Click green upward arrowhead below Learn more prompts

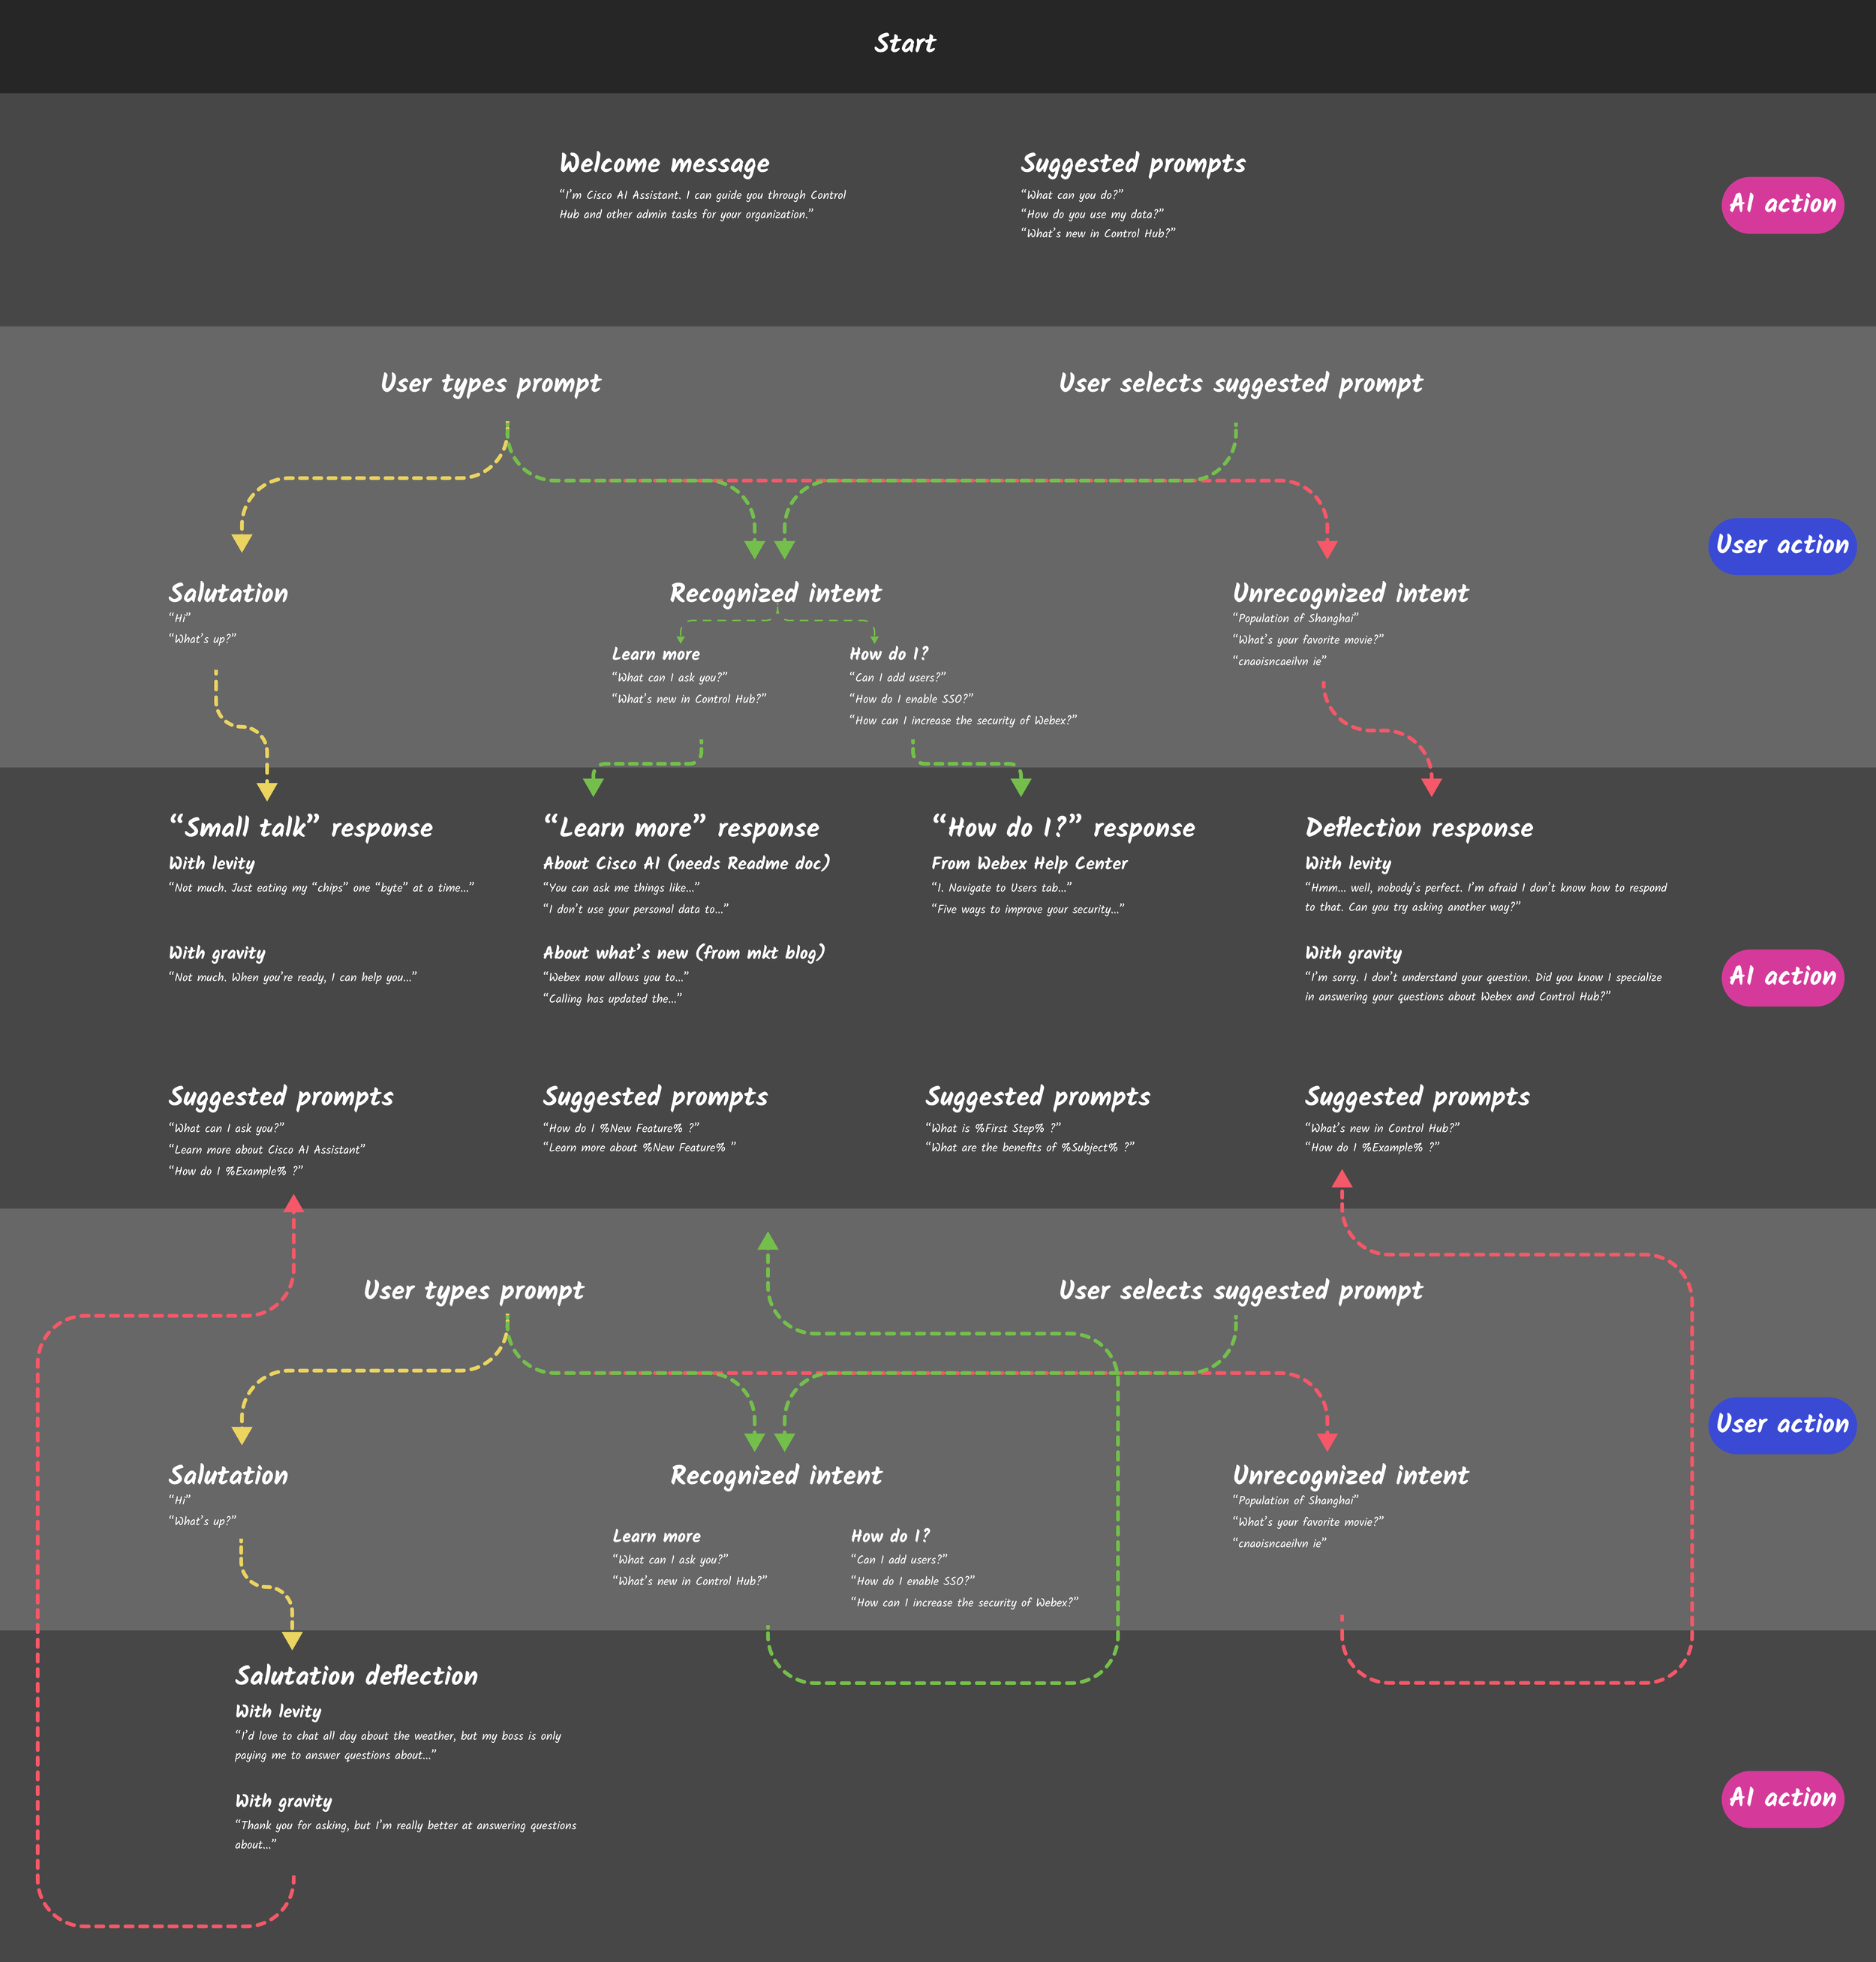point(767,1242)
